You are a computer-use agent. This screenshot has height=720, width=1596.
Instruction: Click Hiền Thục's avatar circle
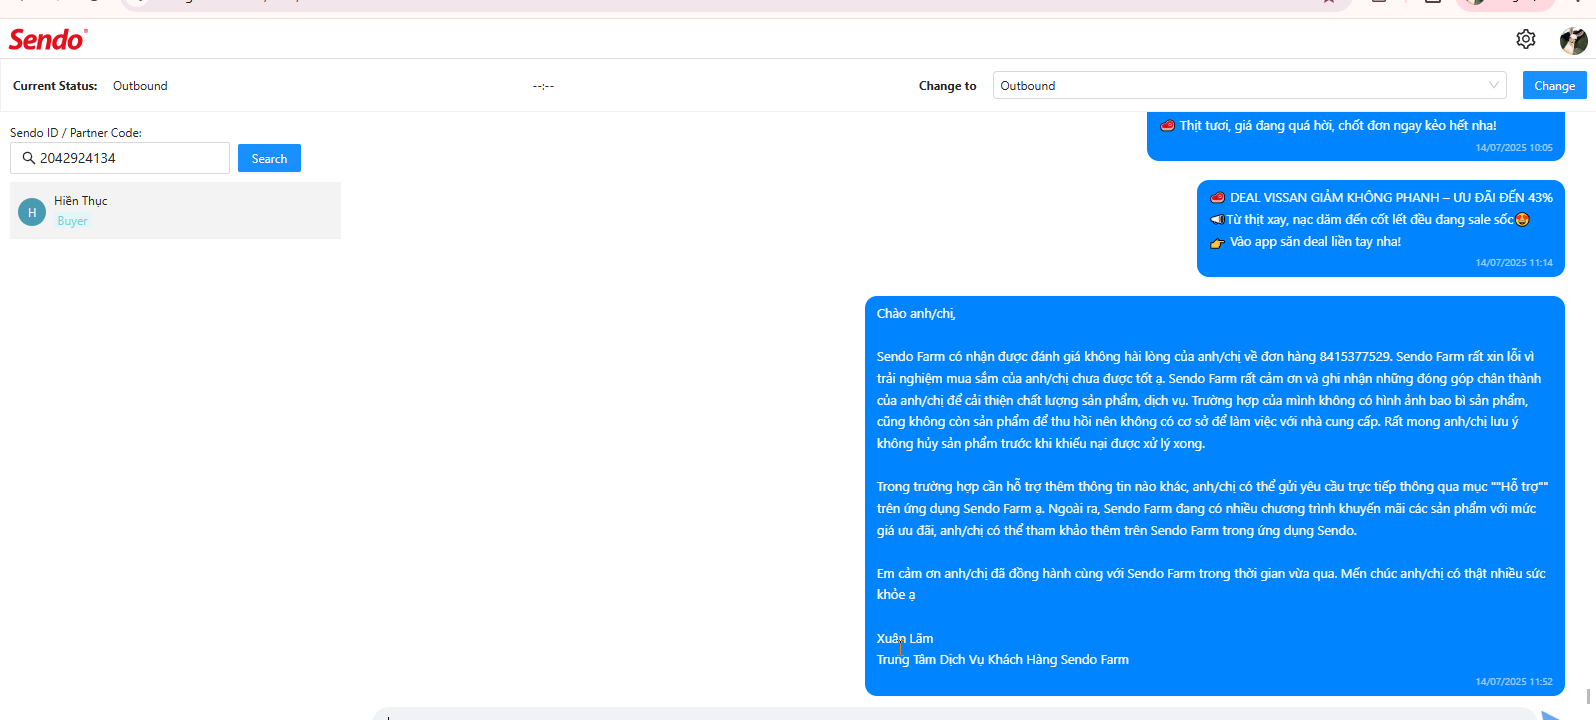tap(32, 212)
